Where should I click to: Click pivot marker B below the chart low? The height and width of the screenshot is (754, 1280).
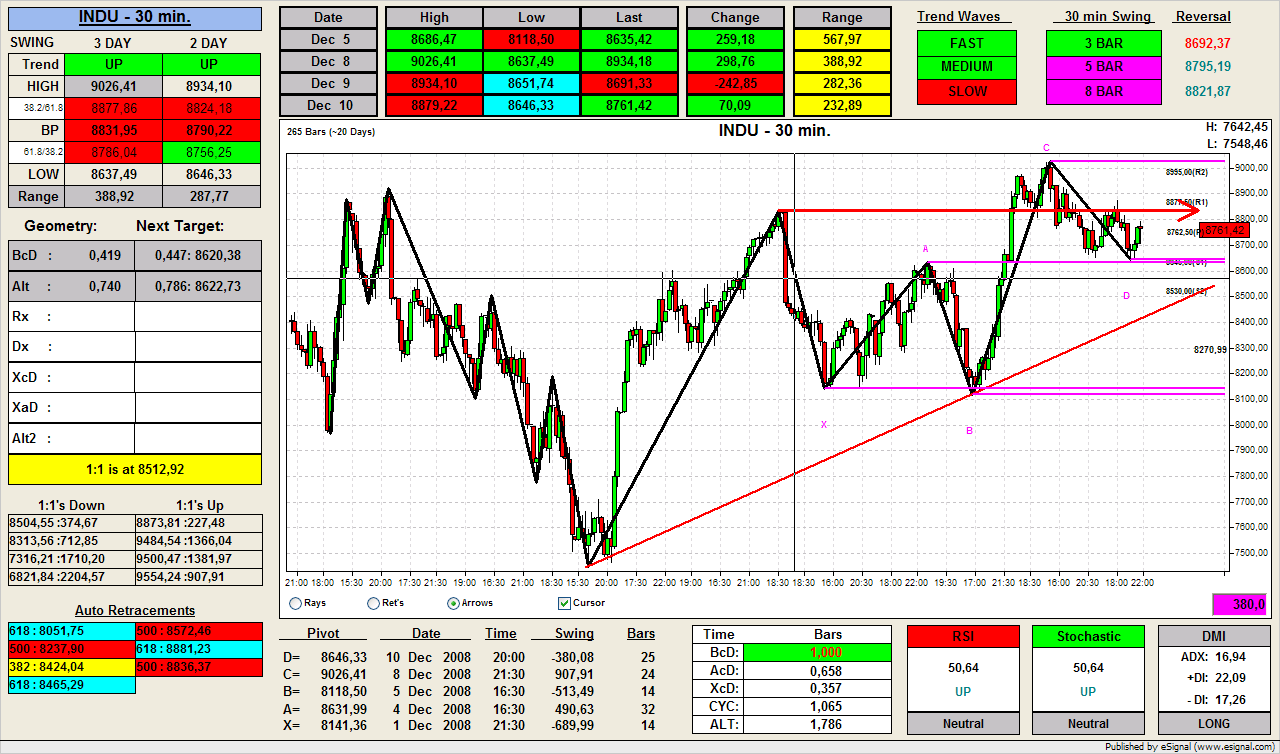[x=969, y=431]
